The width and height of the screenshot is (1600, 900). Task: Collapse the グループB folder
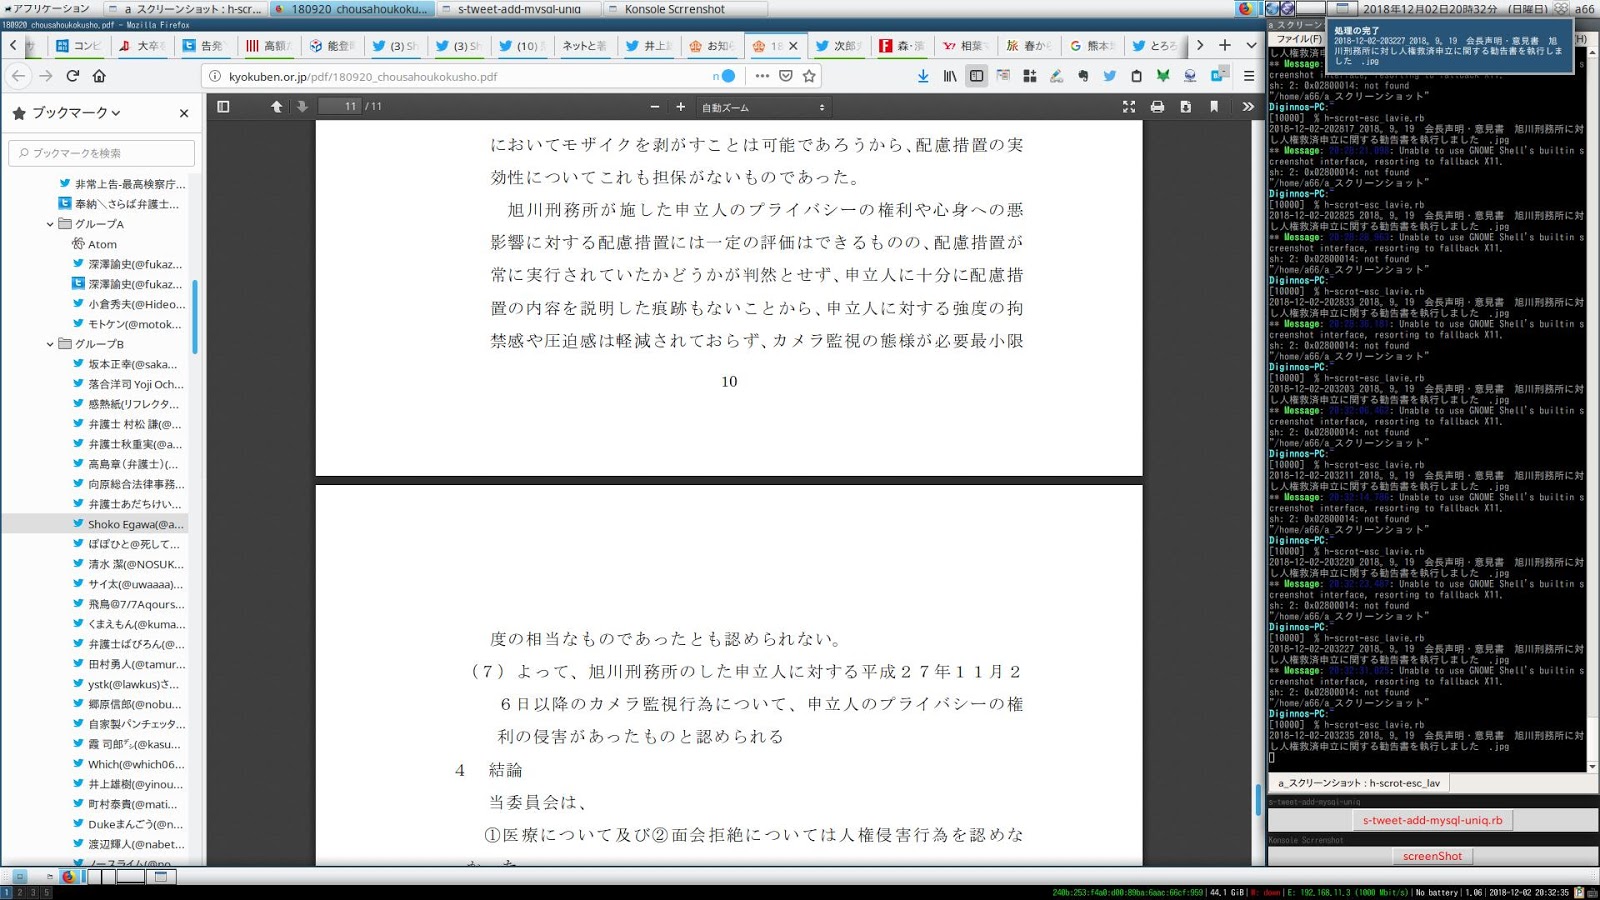click(50, 344)
